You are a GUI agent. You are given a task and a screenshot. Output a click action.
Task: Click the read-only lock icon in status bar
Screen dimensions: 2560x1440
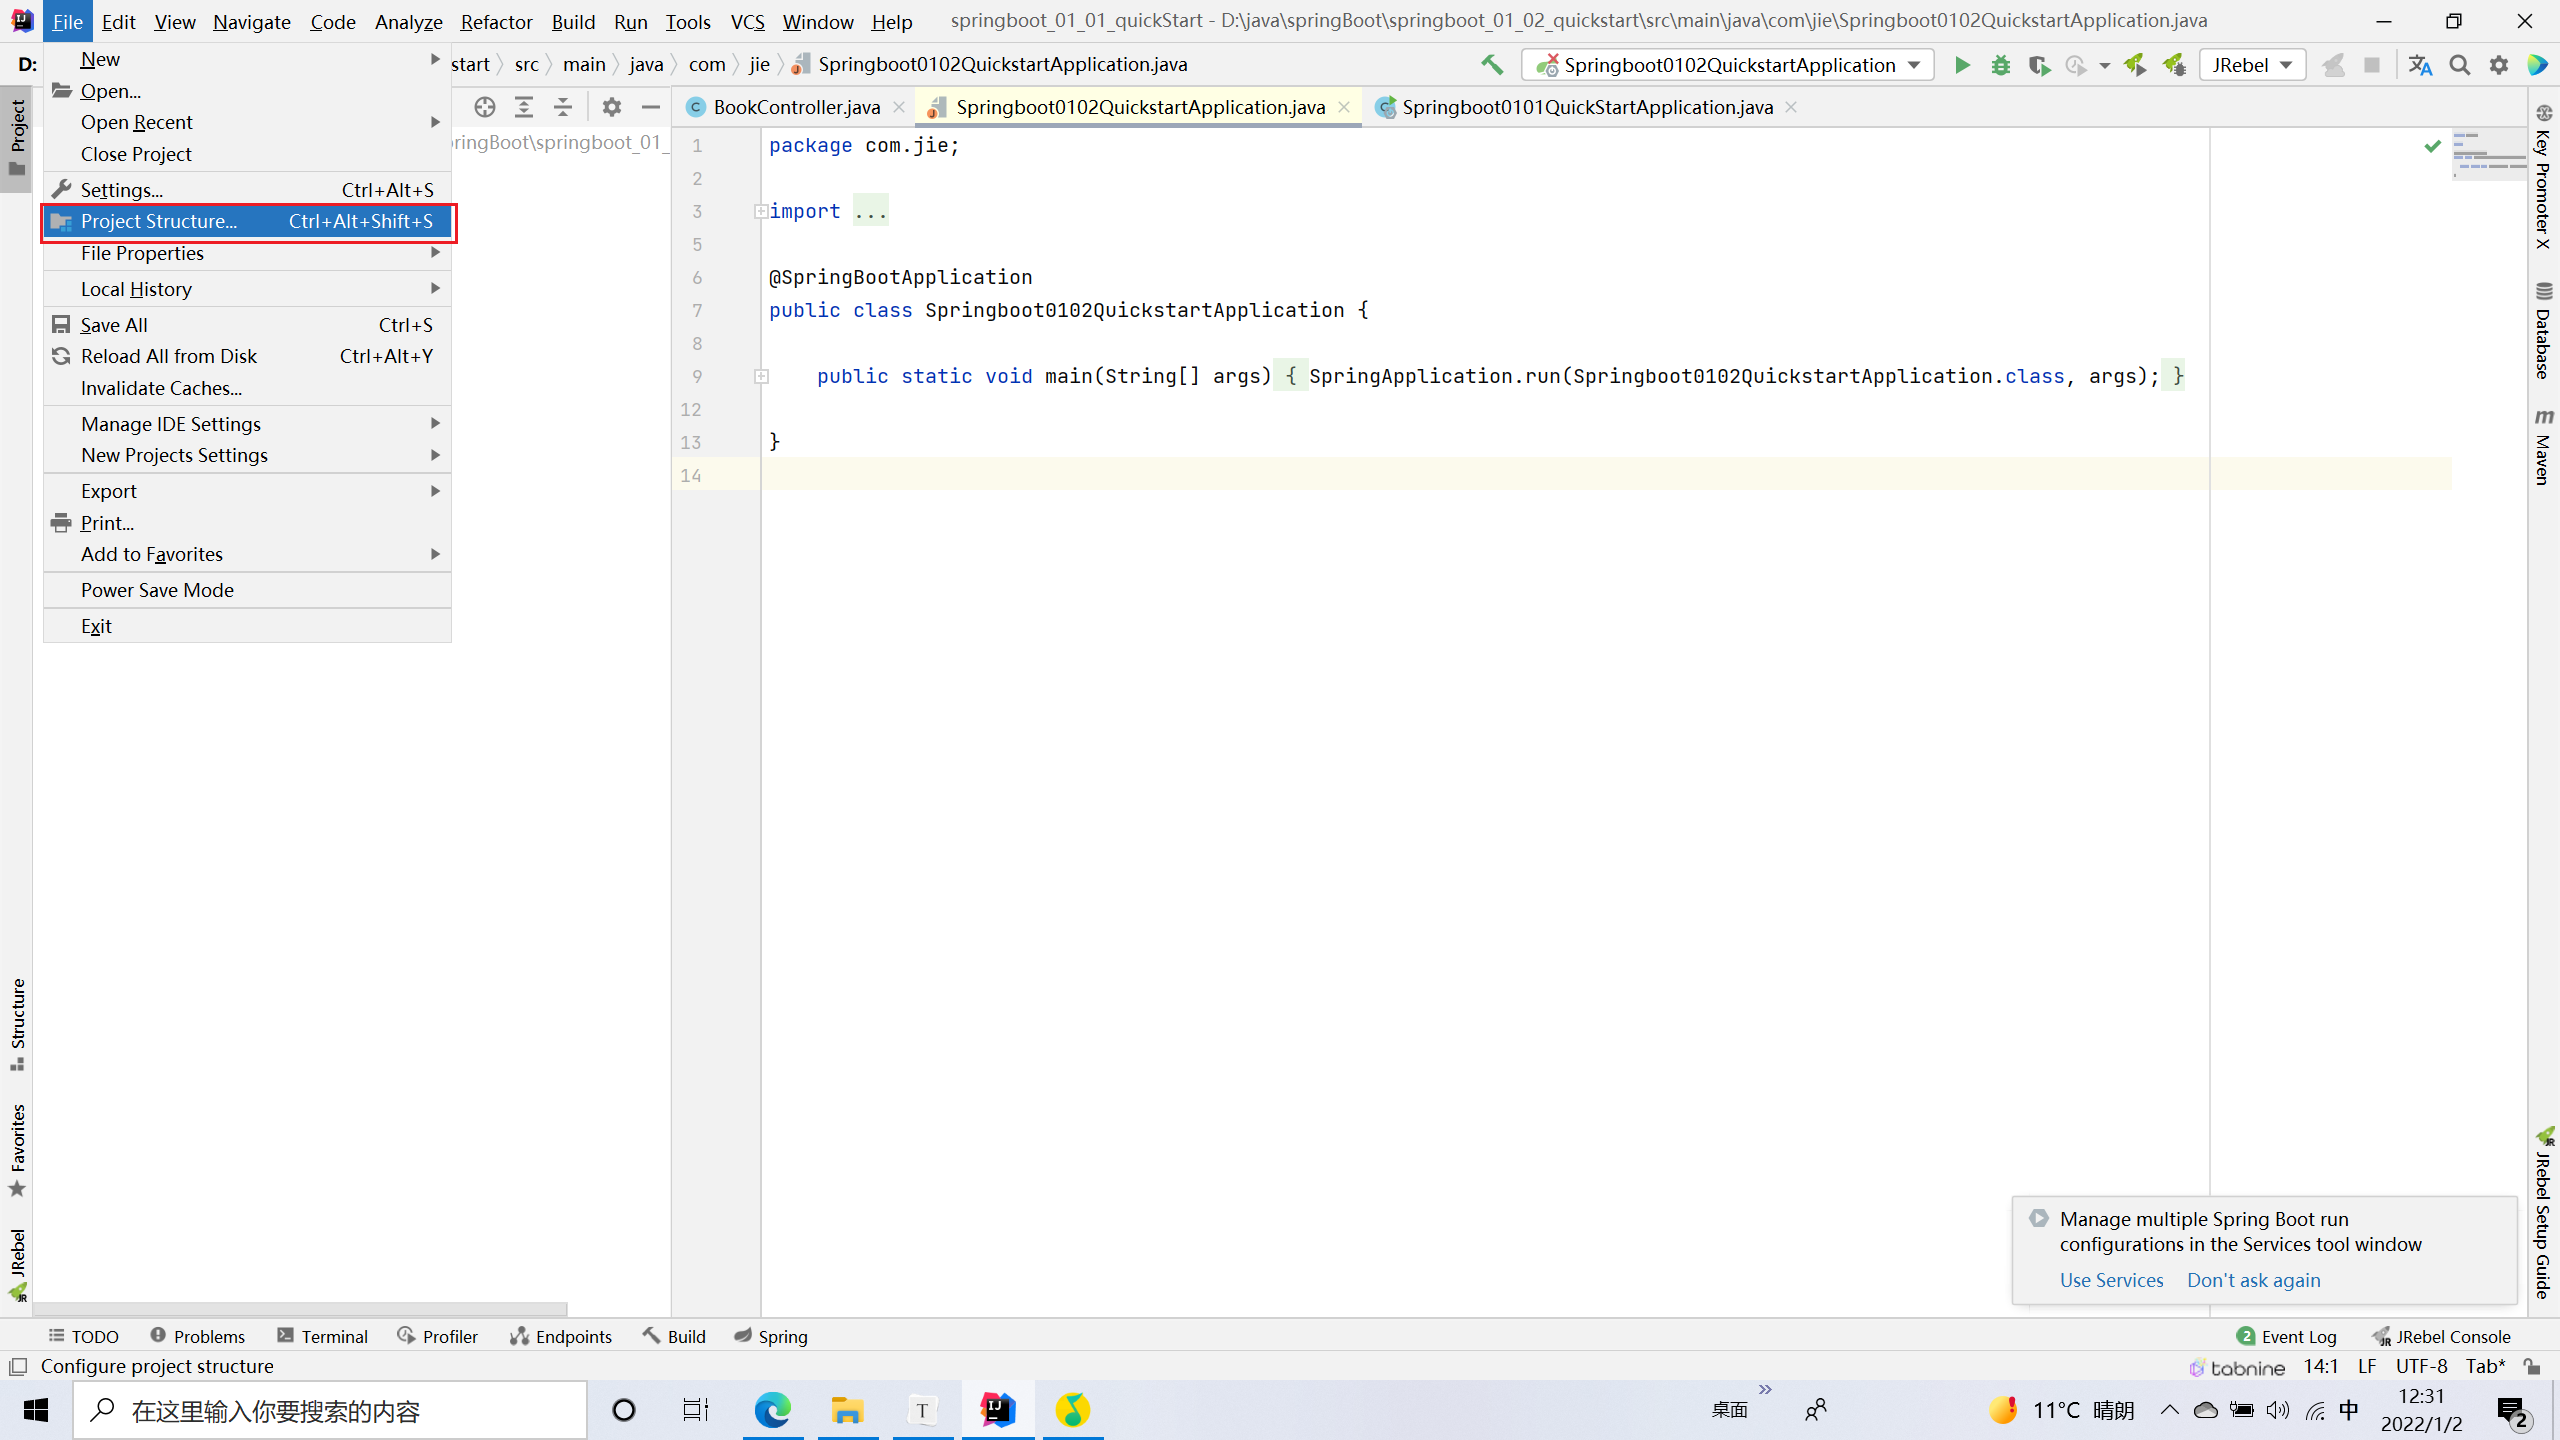coord(2533,1366)
